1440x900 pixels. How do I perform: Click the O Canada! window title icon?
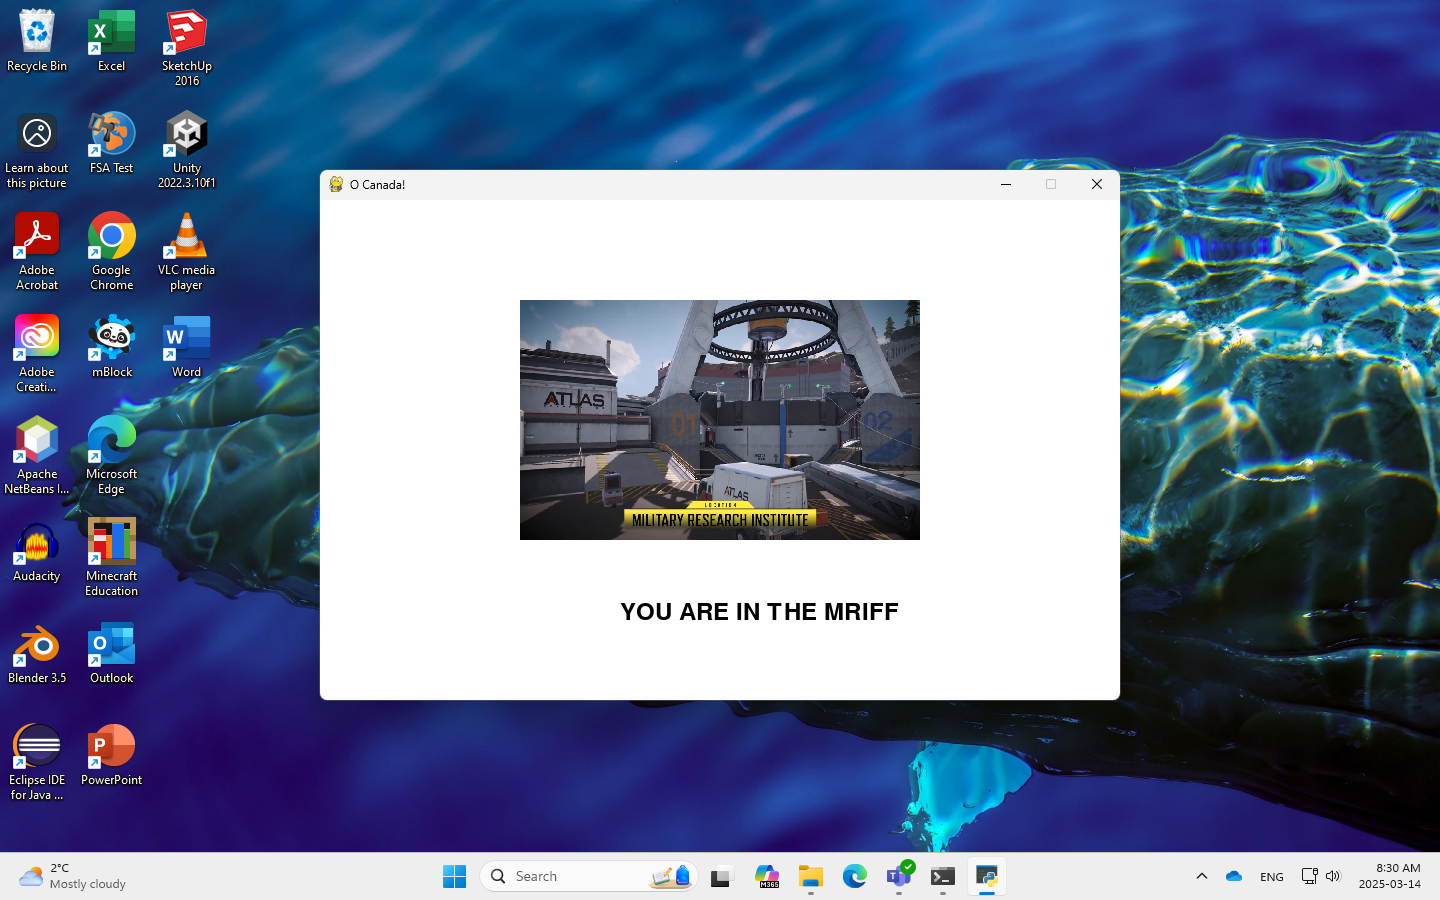[x=336, y=184]
